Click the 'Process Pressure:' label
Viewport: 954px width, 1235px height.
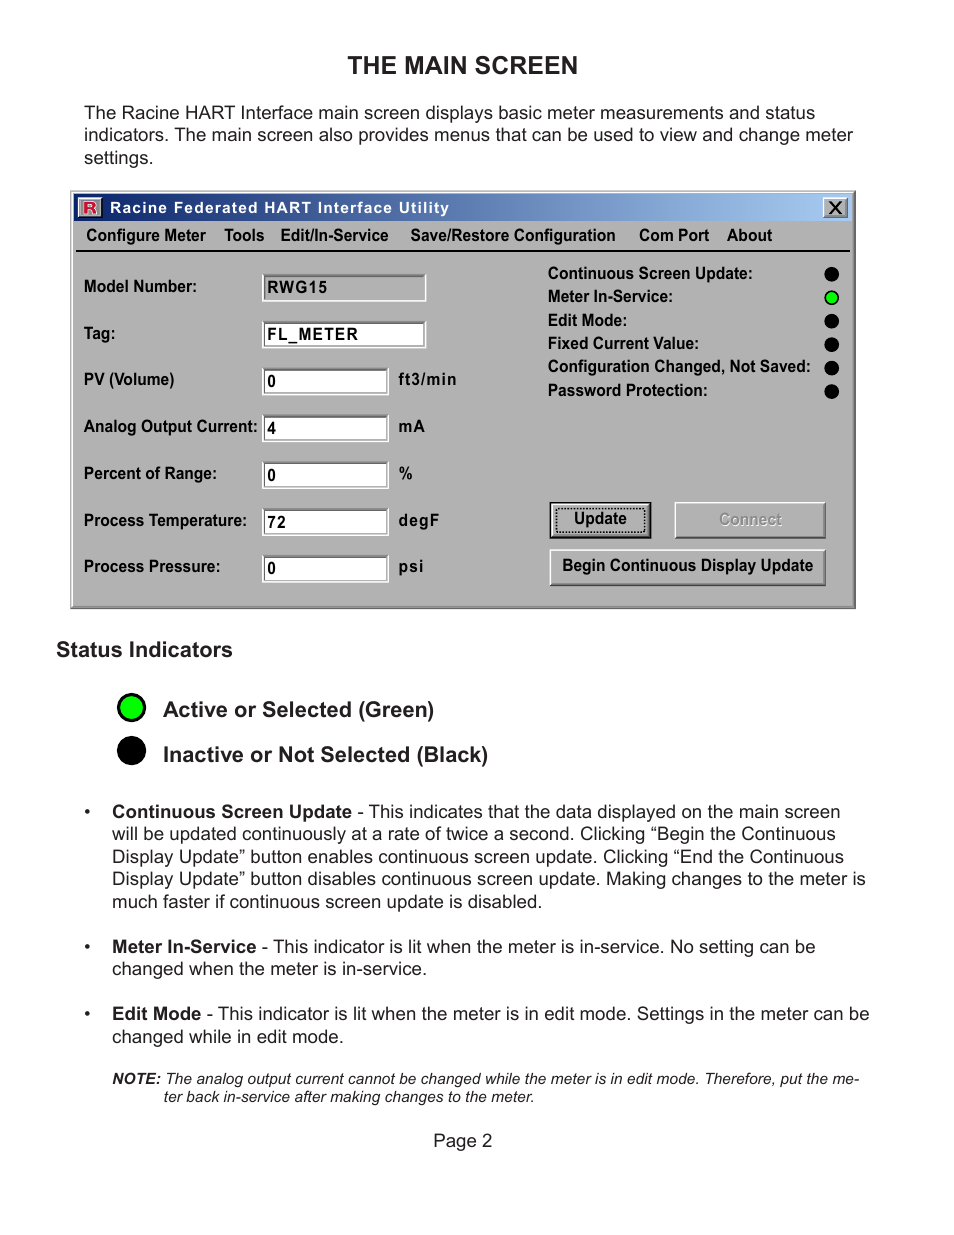[152, 567]
